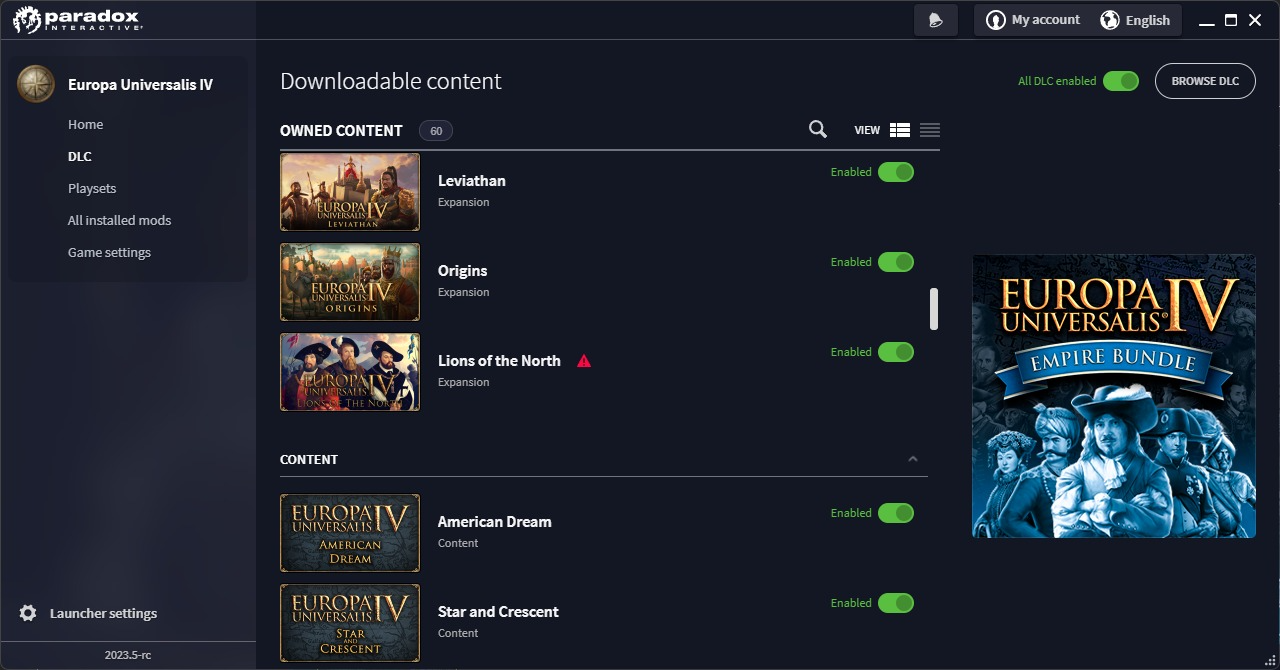
Task: Open the notifications bell
Action: (x=936, y=20)
